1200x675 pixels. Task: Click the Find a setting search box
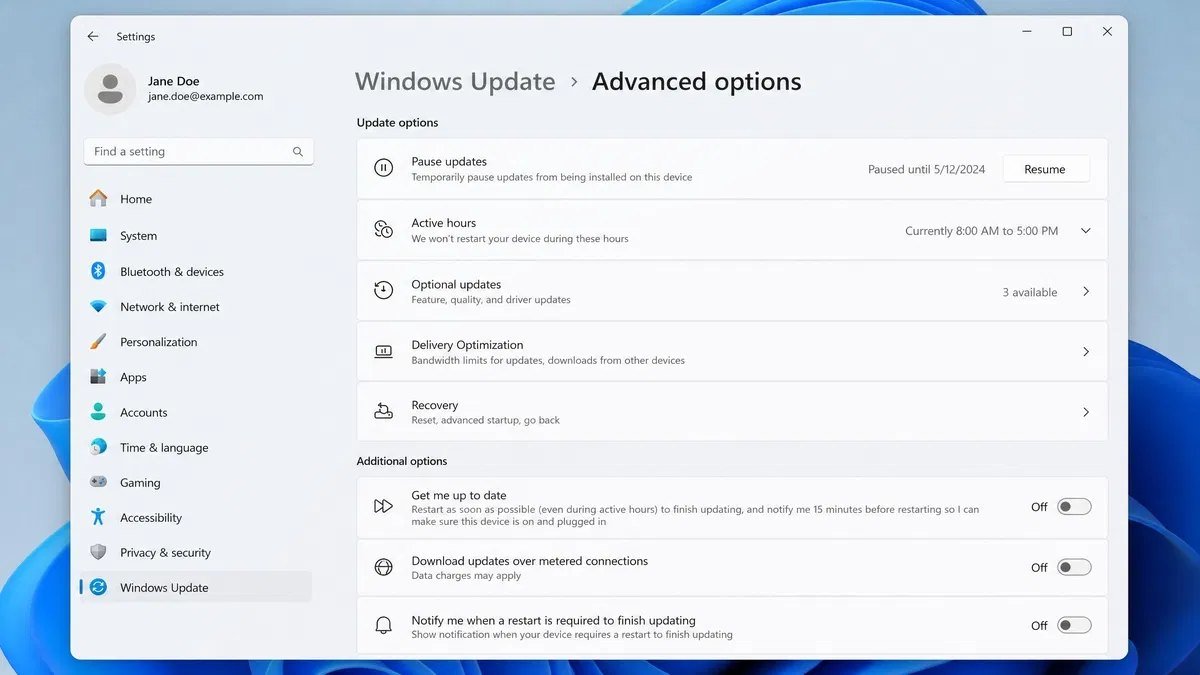199,152
